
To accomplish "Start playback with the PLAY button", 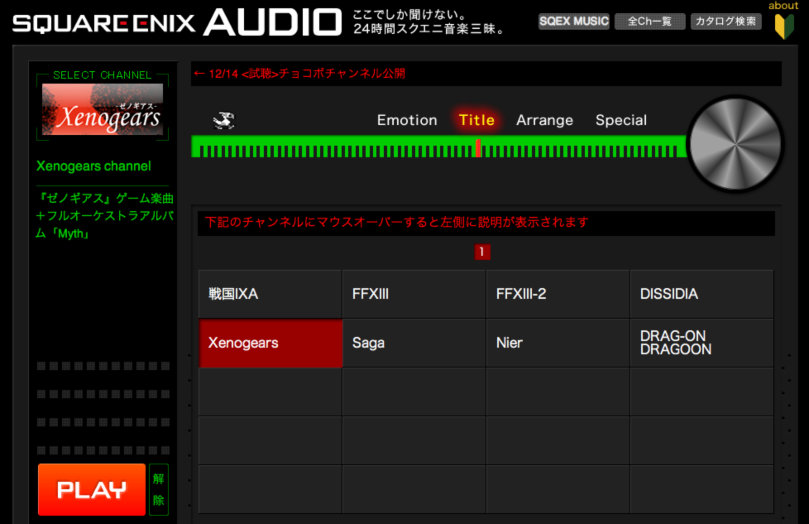I will pos(92,489).
